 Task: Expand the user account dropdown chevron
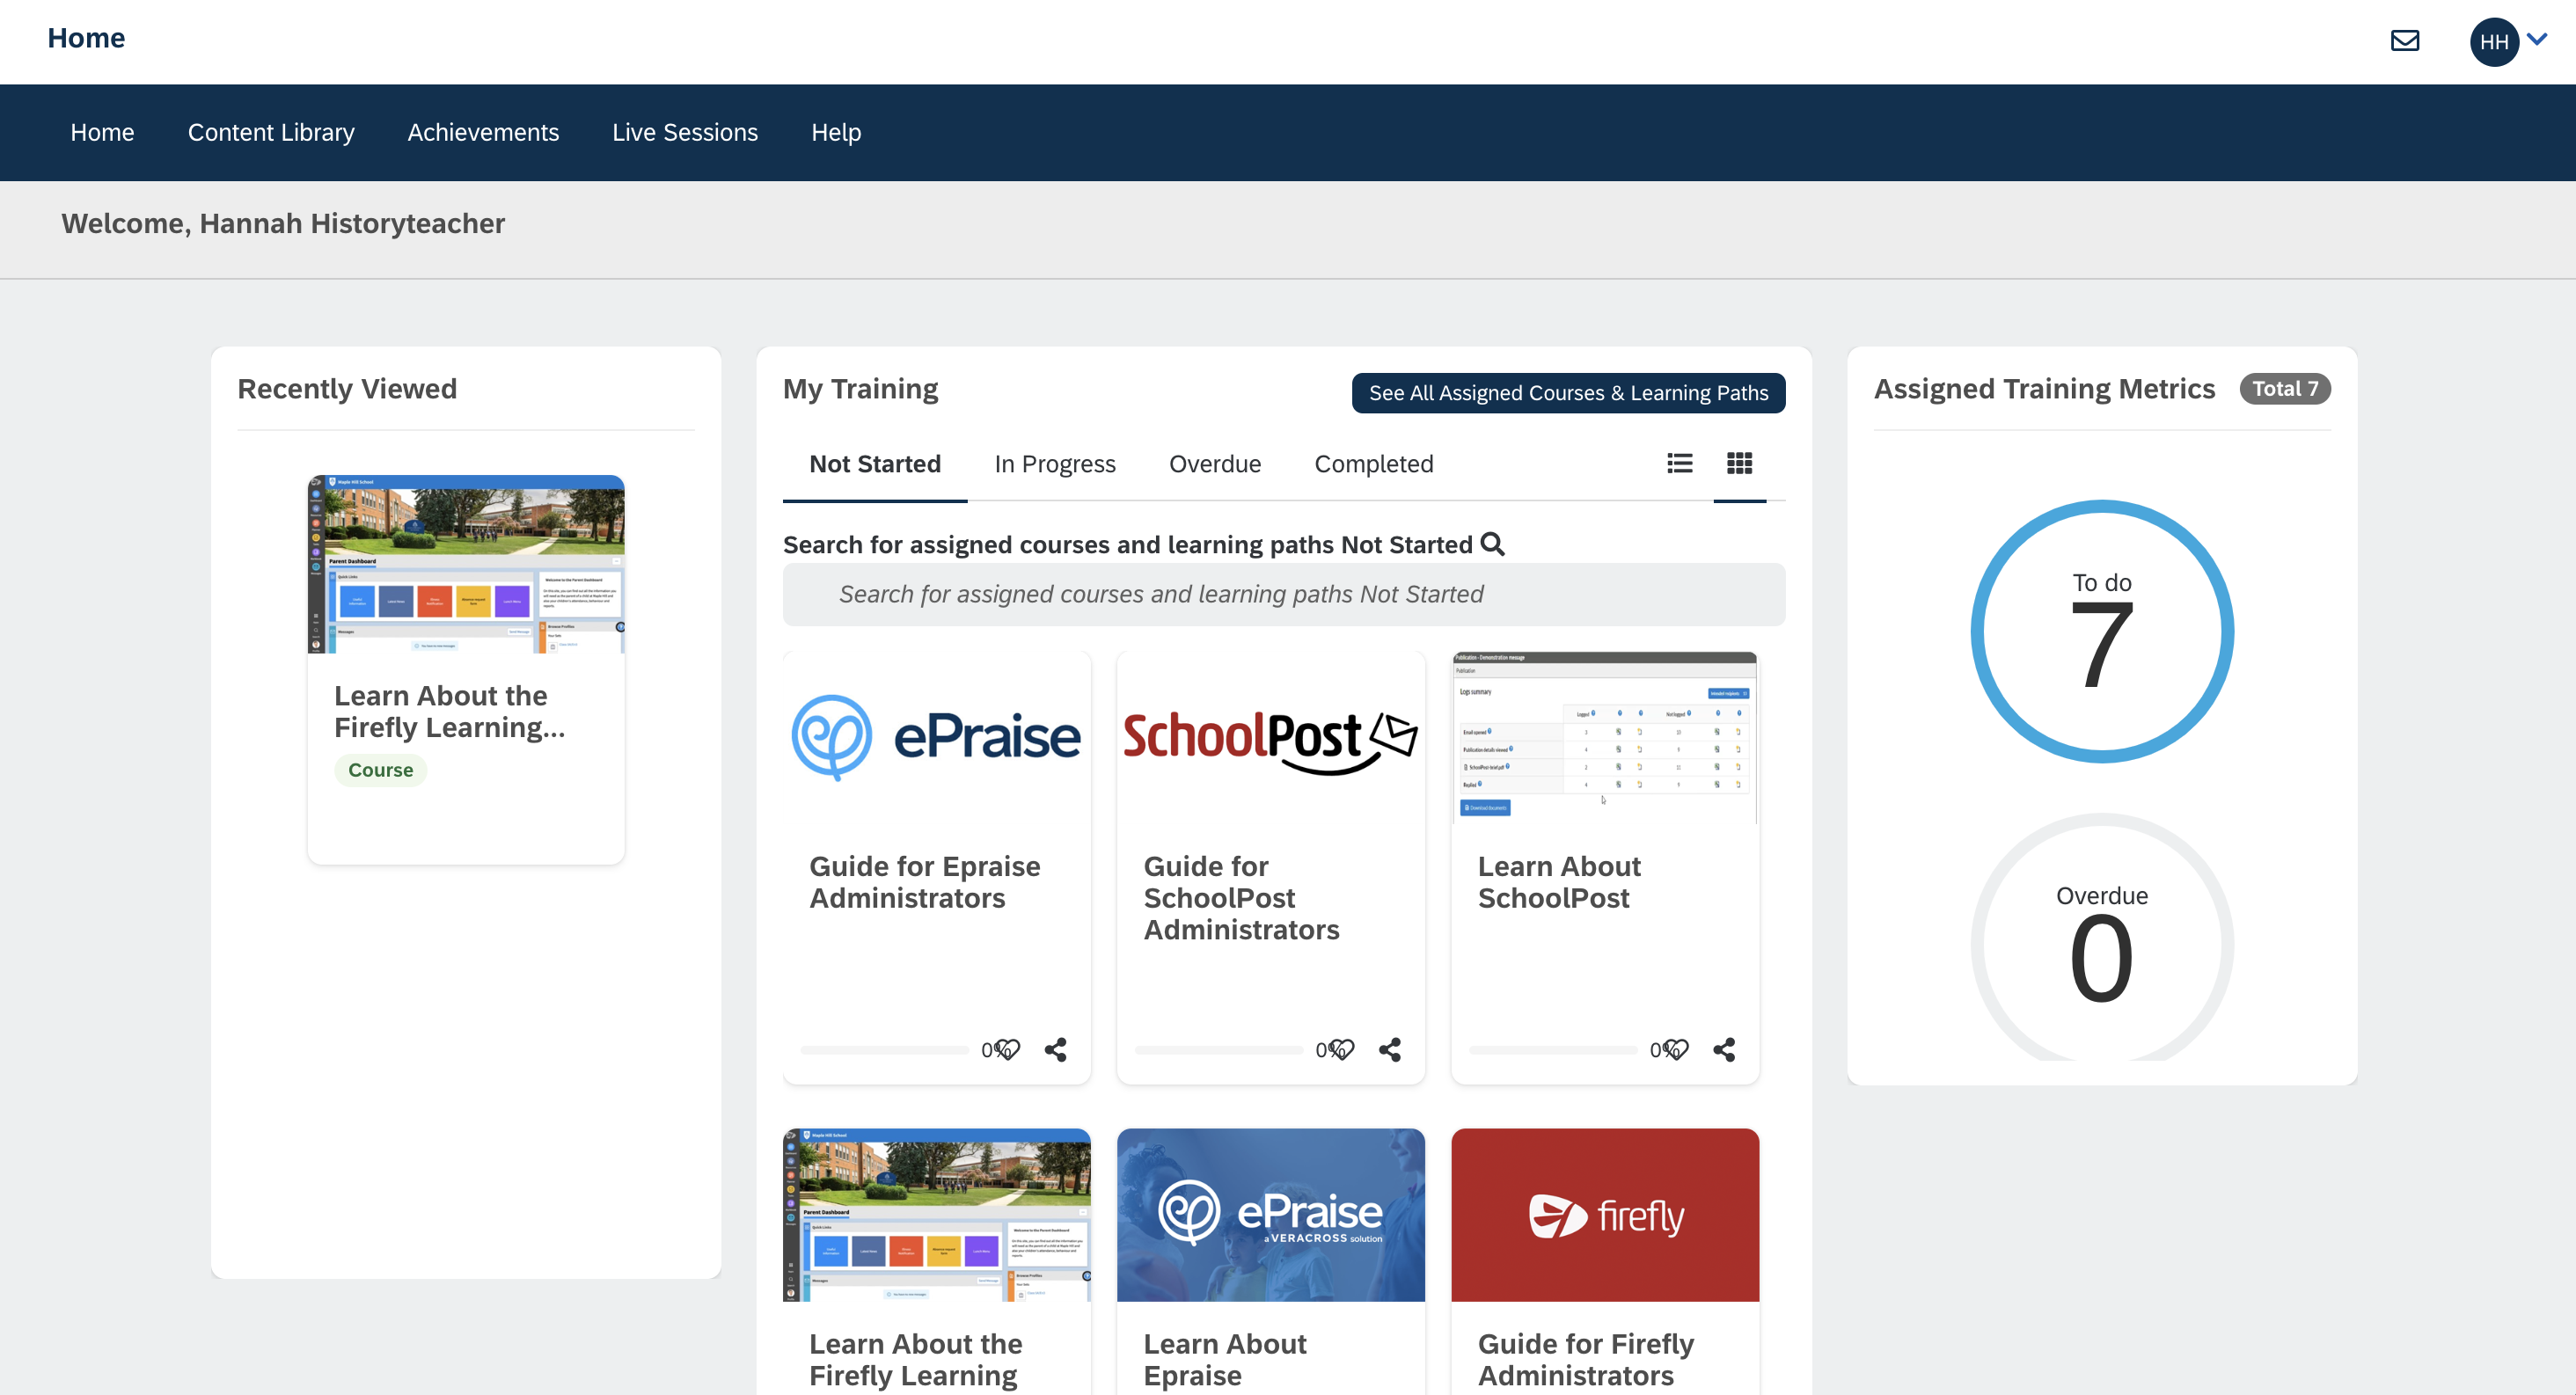[2537, 39]
